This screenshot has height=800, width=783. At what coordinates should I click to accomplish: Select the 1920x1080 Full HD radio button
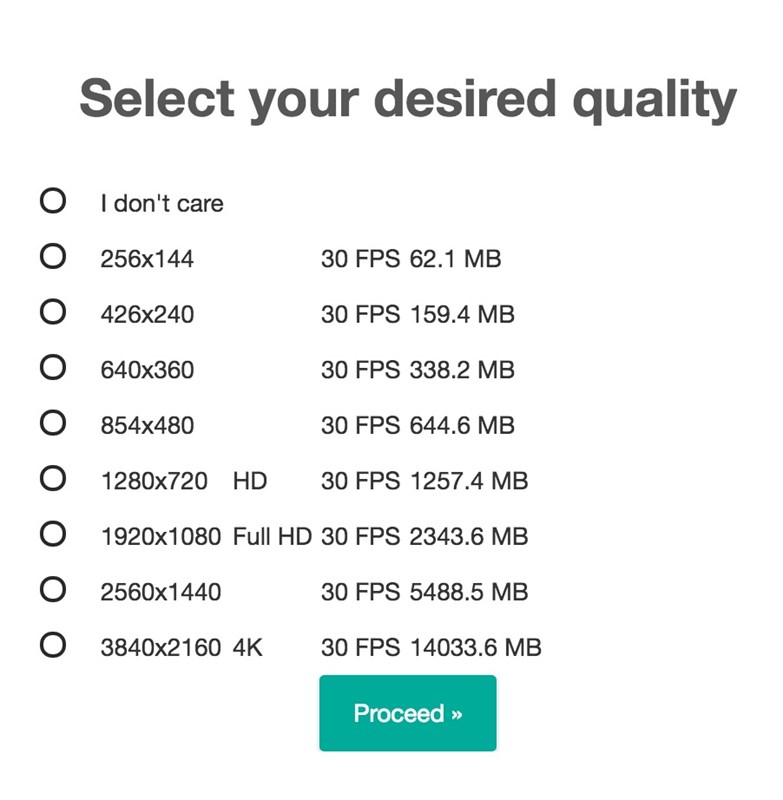click(x=53, y=535)
